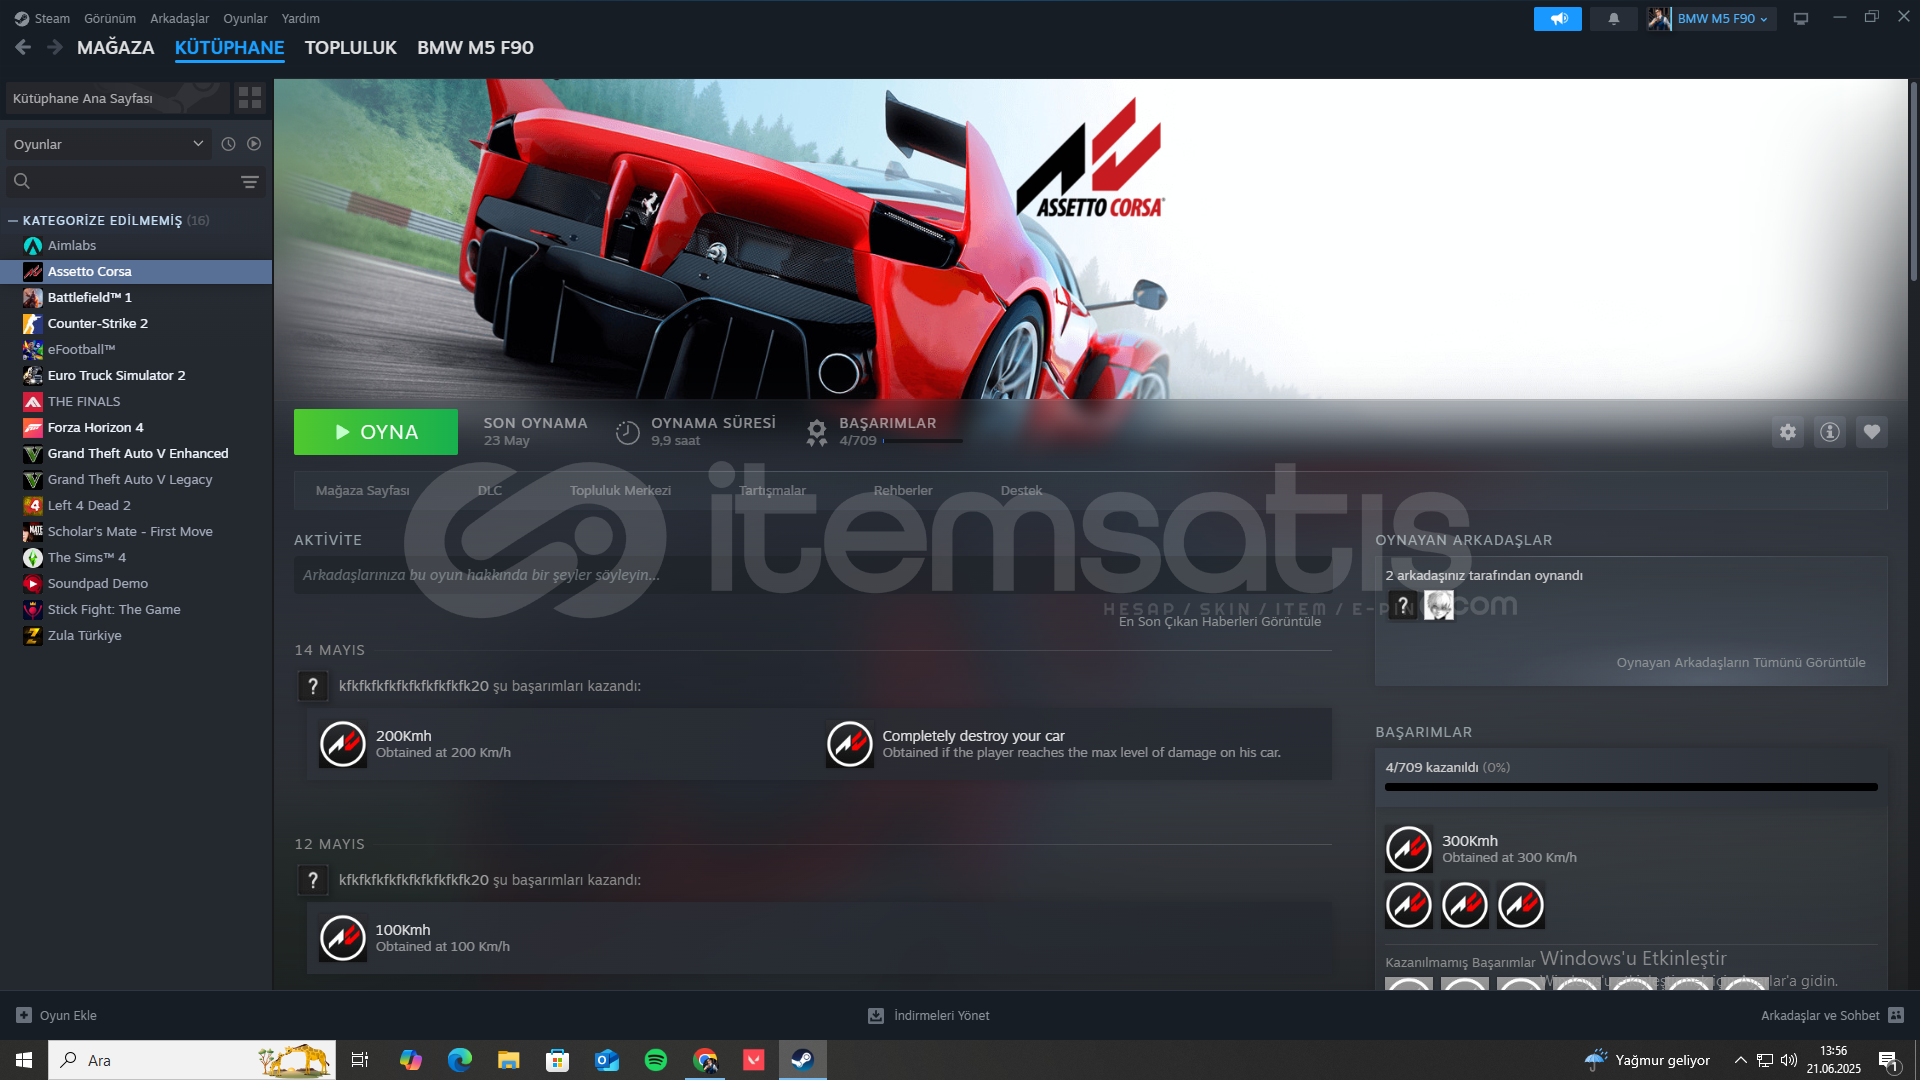
Task: Click the Completely destroy your car achievement icon
Action: [849, 744]
